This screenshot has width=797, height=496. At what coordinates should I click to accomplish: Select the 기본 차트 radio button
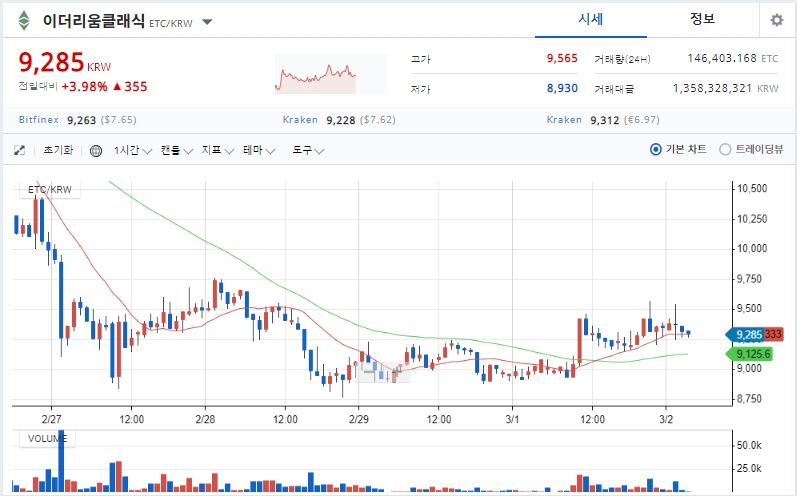[656, 149]
